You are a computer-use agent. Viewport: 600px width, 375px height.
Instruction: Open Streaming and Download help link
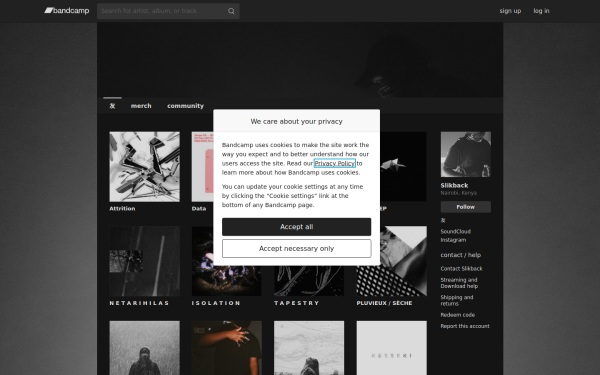click(x=459, y=283)
